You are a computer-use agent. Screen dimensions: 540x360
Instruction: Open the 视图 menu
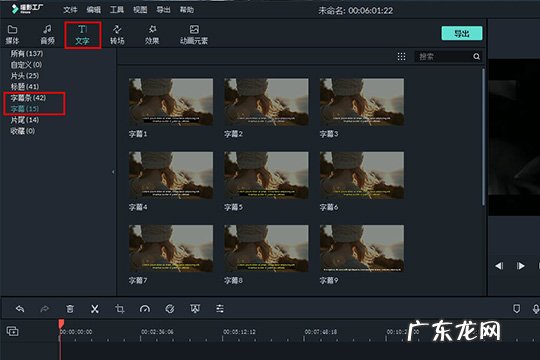click(x=140, y=10)
